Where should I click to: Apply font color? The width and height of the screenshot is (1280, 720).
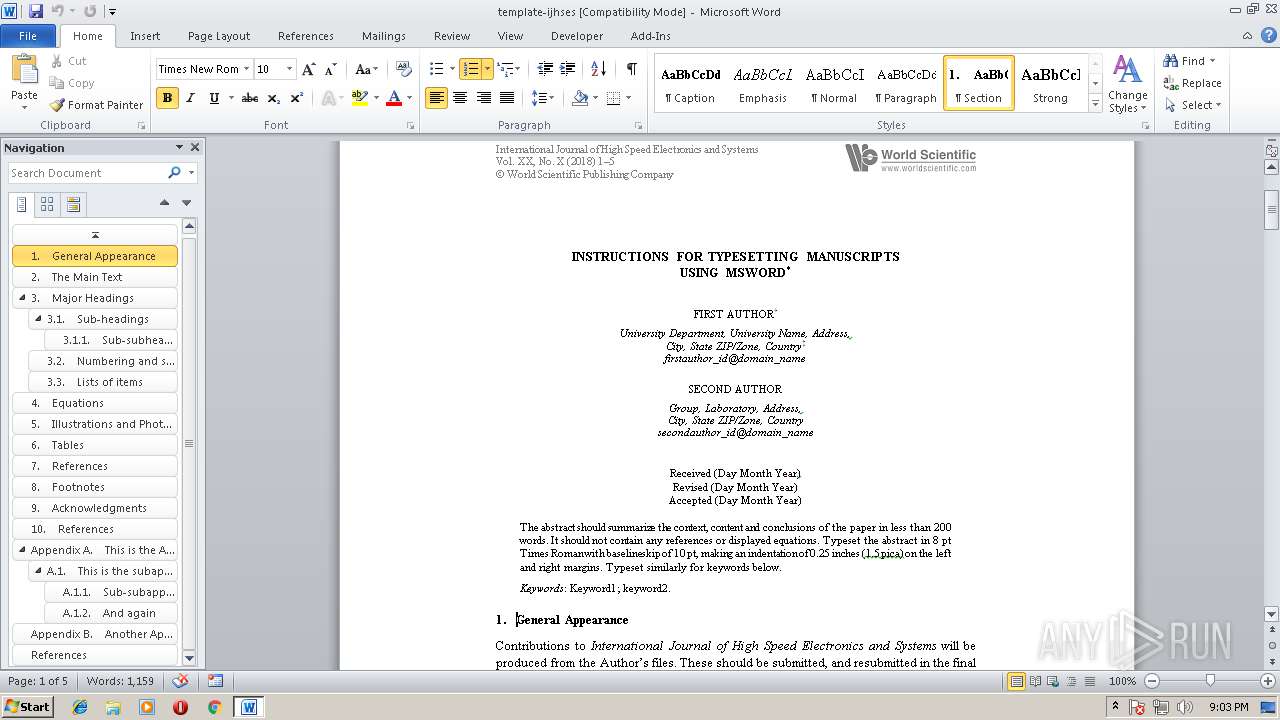[394, 98]
